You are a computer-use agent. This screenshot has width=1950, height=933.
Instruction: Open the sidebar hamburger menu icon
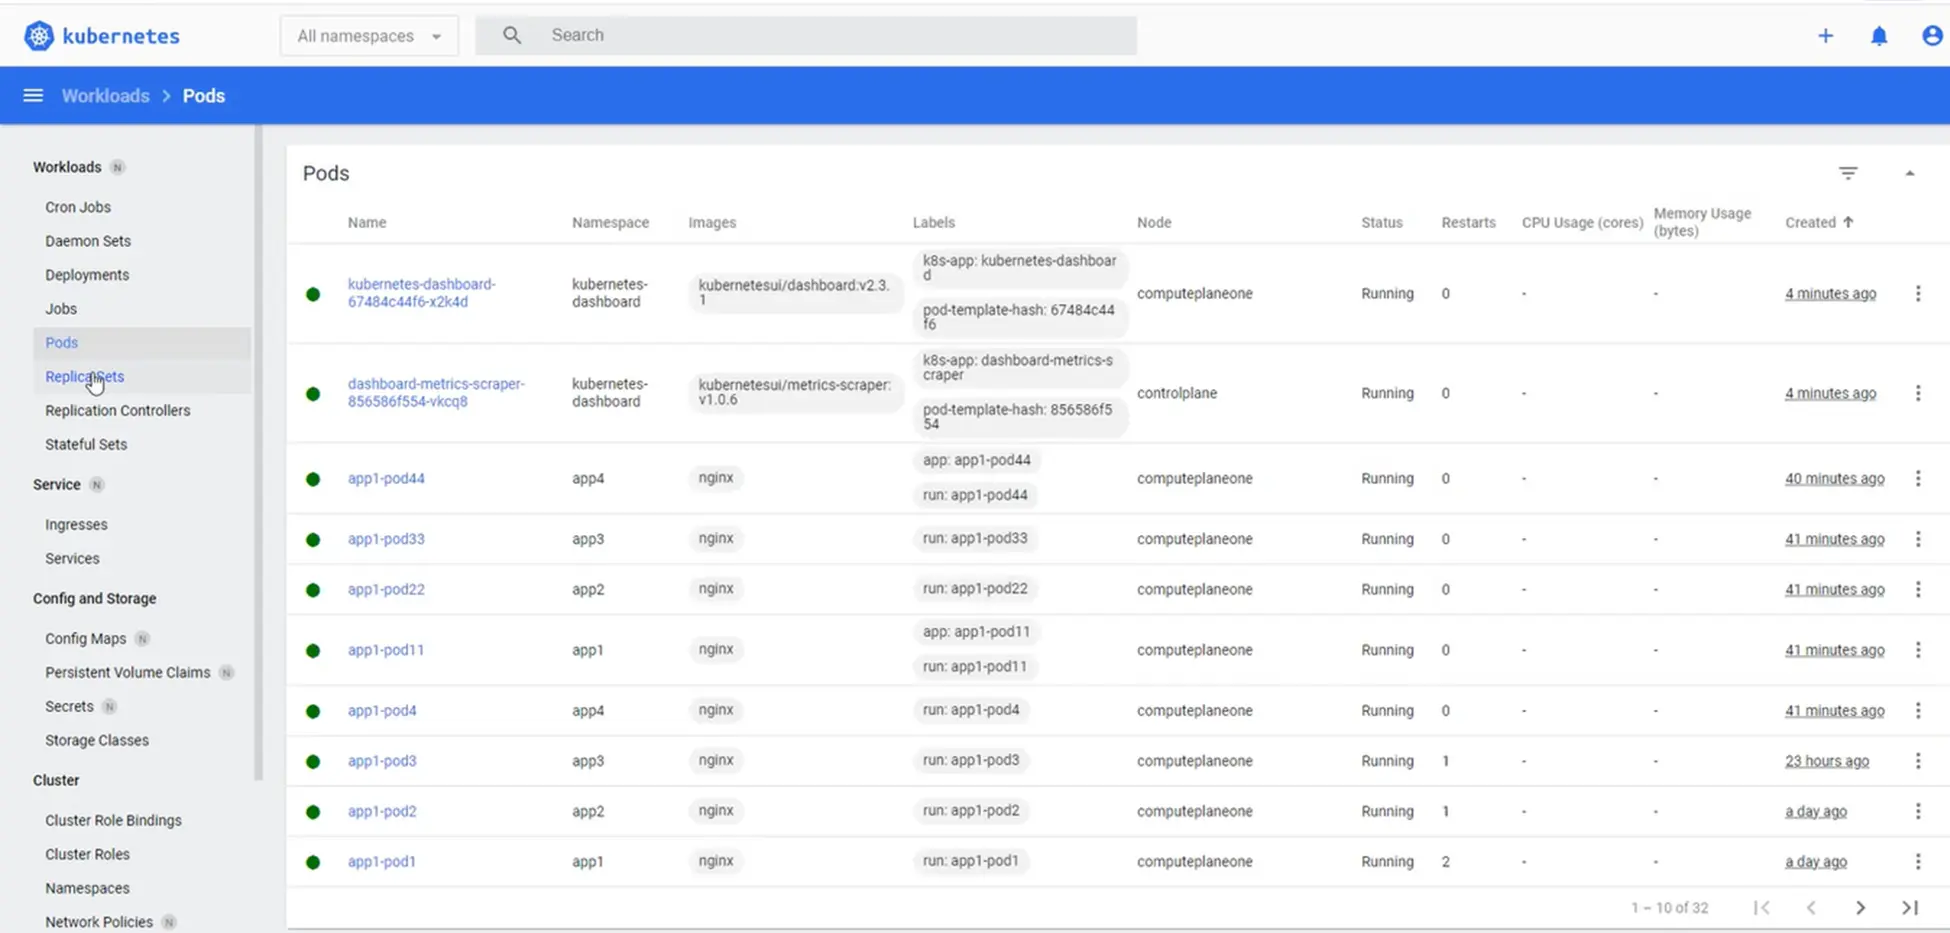tap(33, 94)
